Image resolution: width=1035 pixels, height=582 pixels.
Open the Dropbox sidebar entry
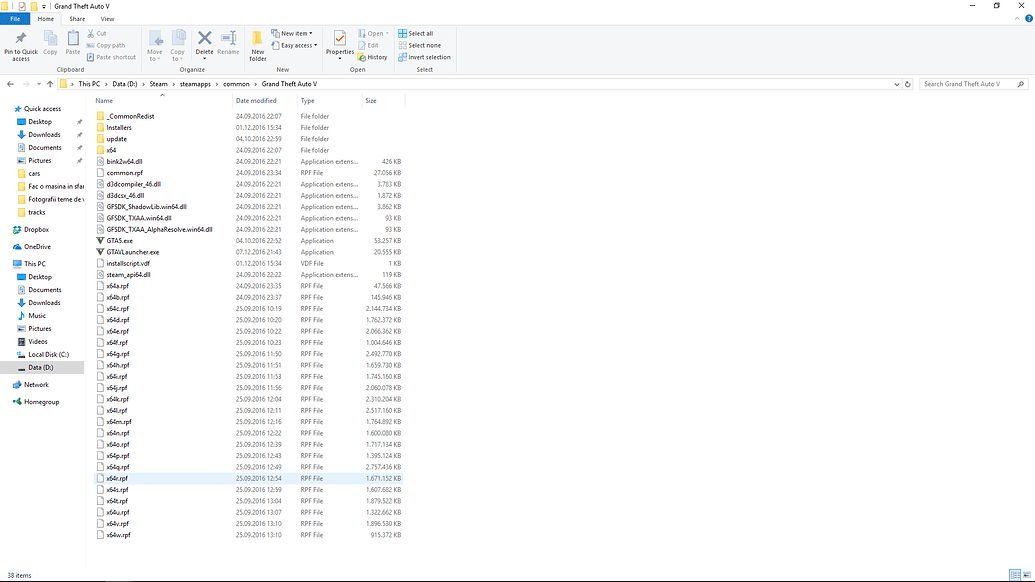33,230
